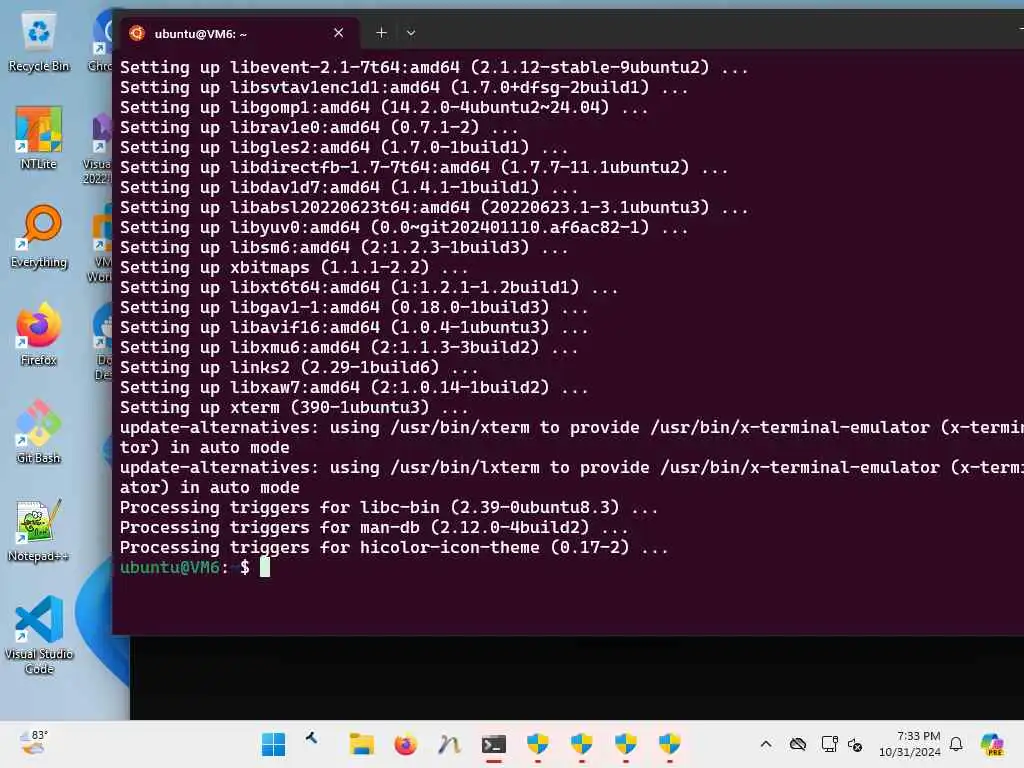The image size is (1024, 768).
Task: Close the ubuntu@VM6 terminal tab
Action: pos(338,33)
